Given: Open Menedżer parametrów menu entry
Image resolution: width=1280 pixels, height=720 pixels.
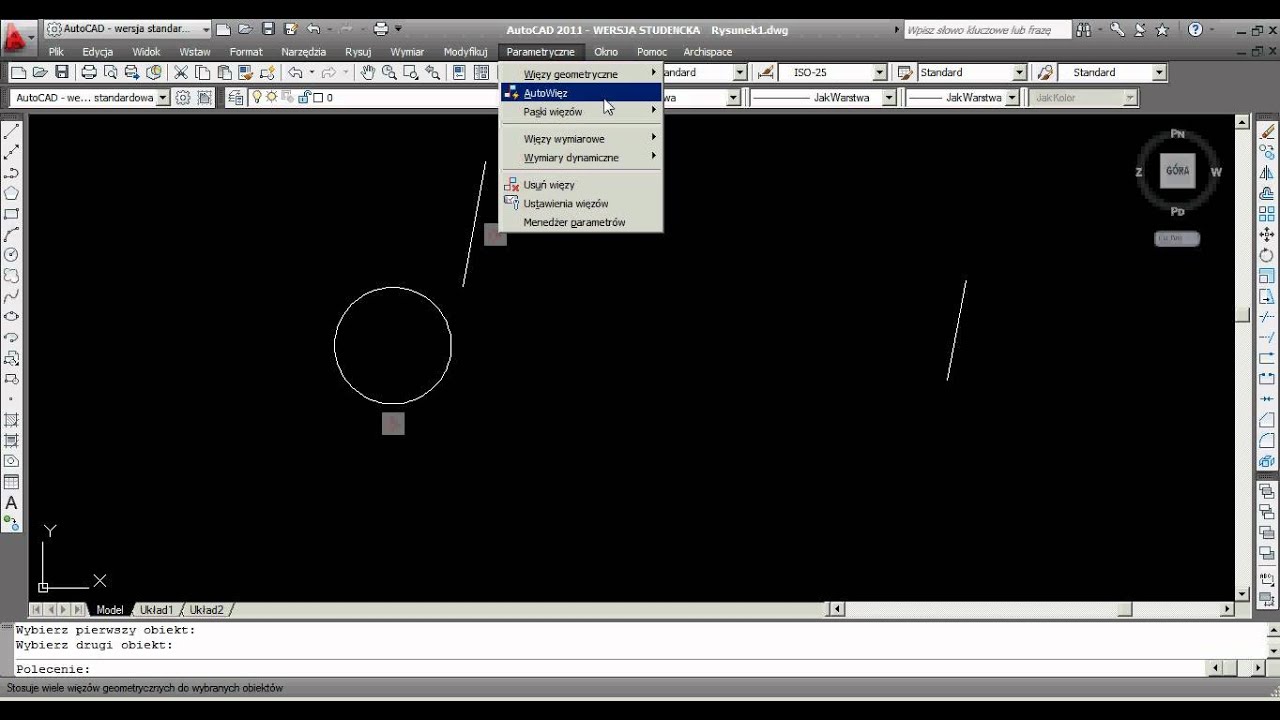Looking at the screenshot, I should click(582, 223).
